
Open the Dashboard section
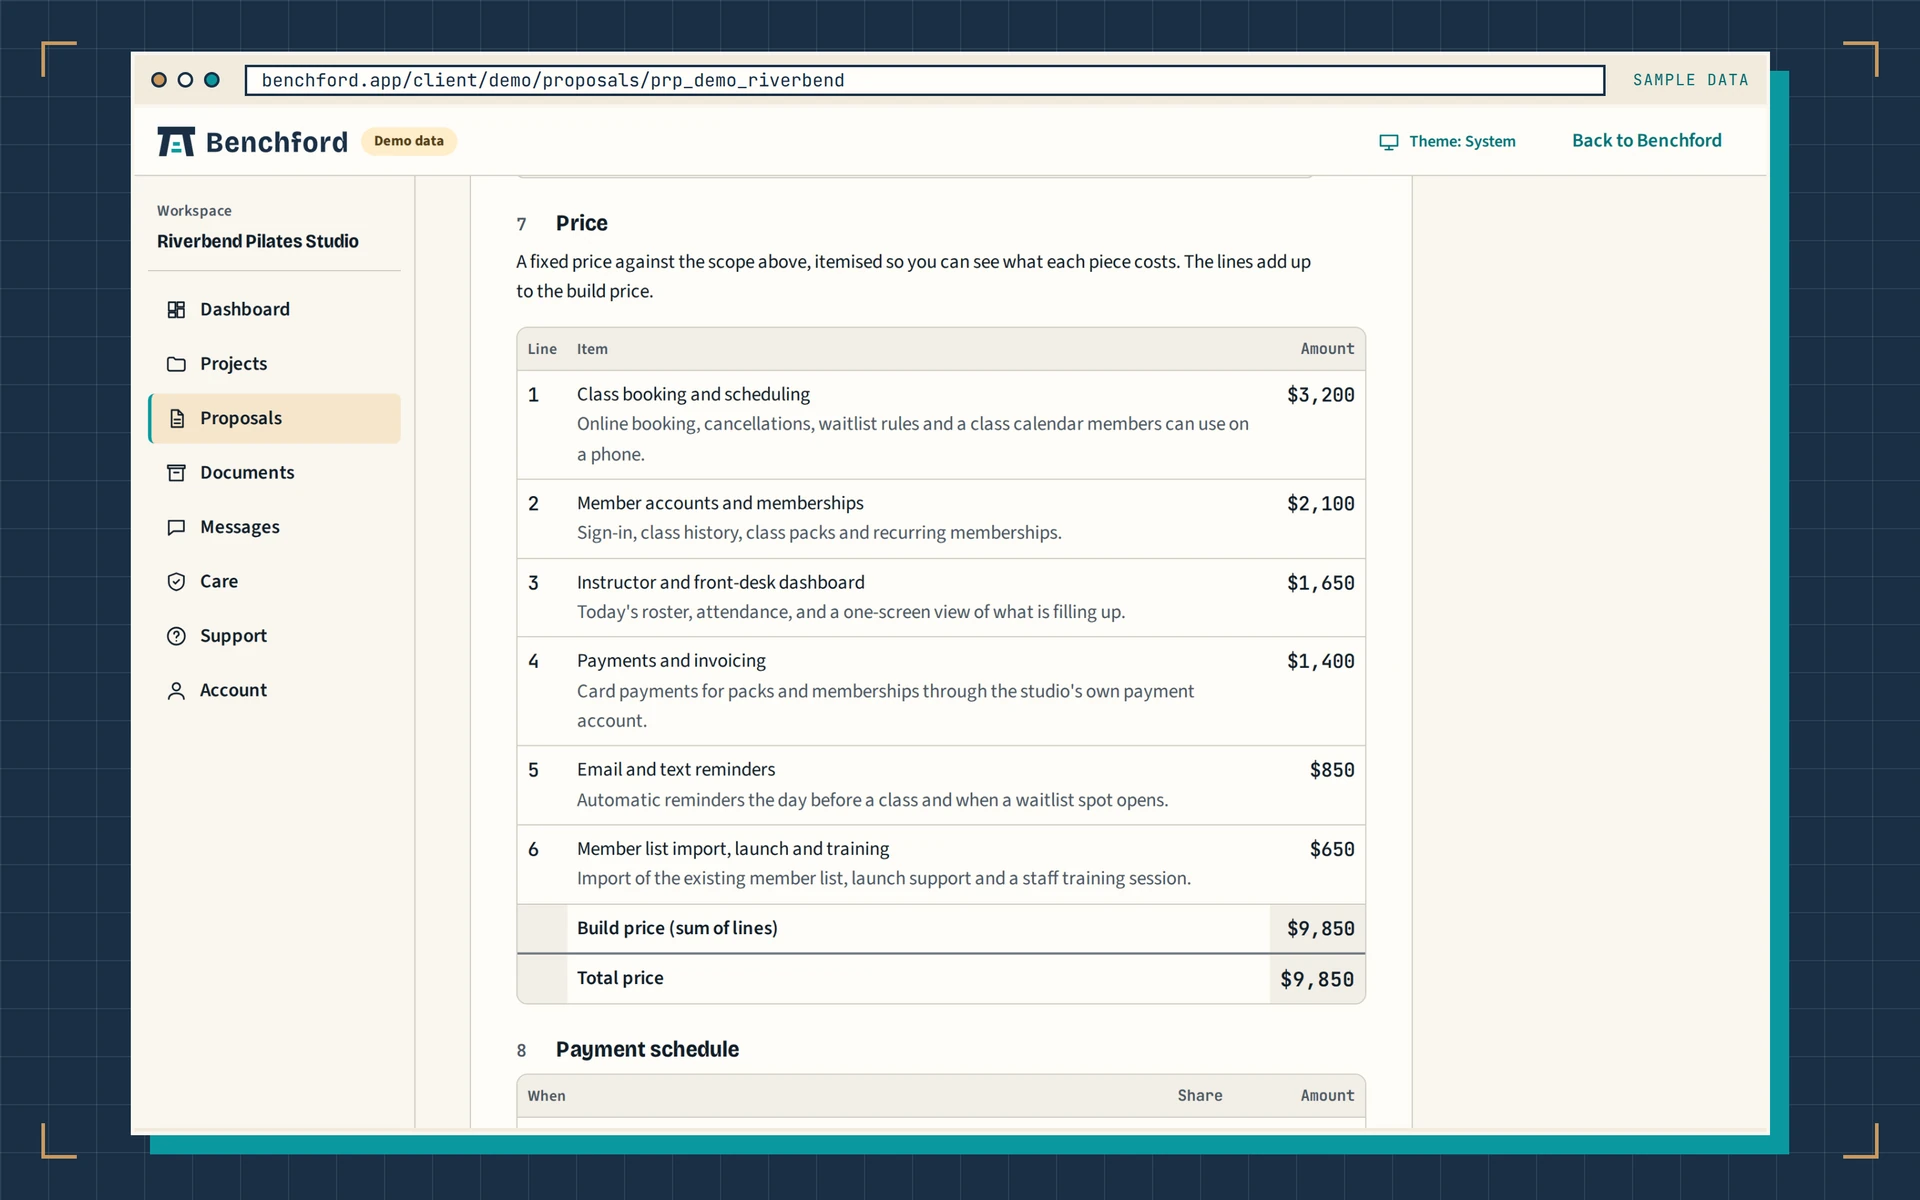[274, 310]
